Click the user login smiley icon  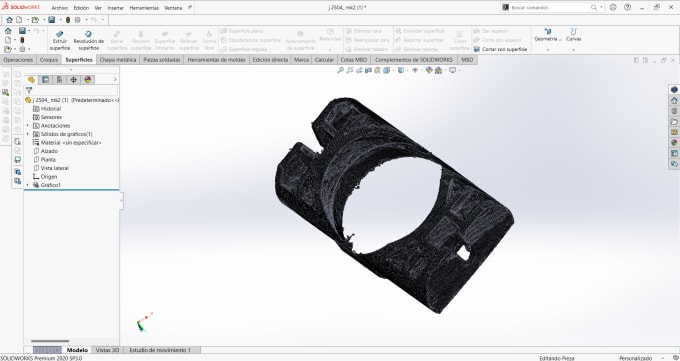point(613,7)
